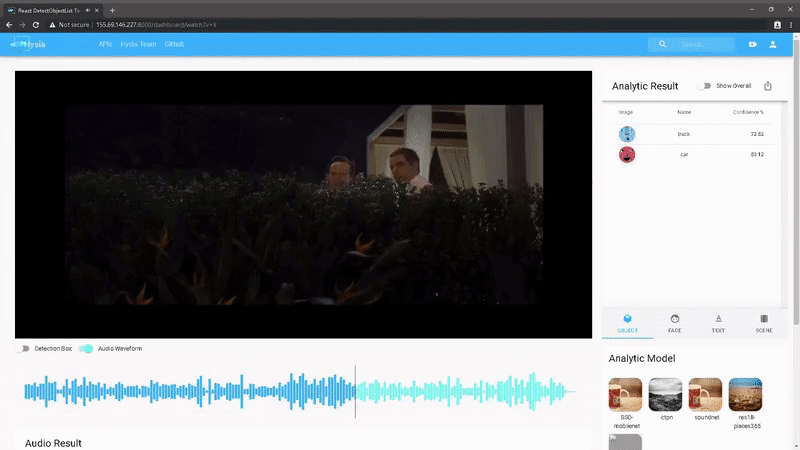Click the Name column header
800x450 pixels.
coord(684,112)
